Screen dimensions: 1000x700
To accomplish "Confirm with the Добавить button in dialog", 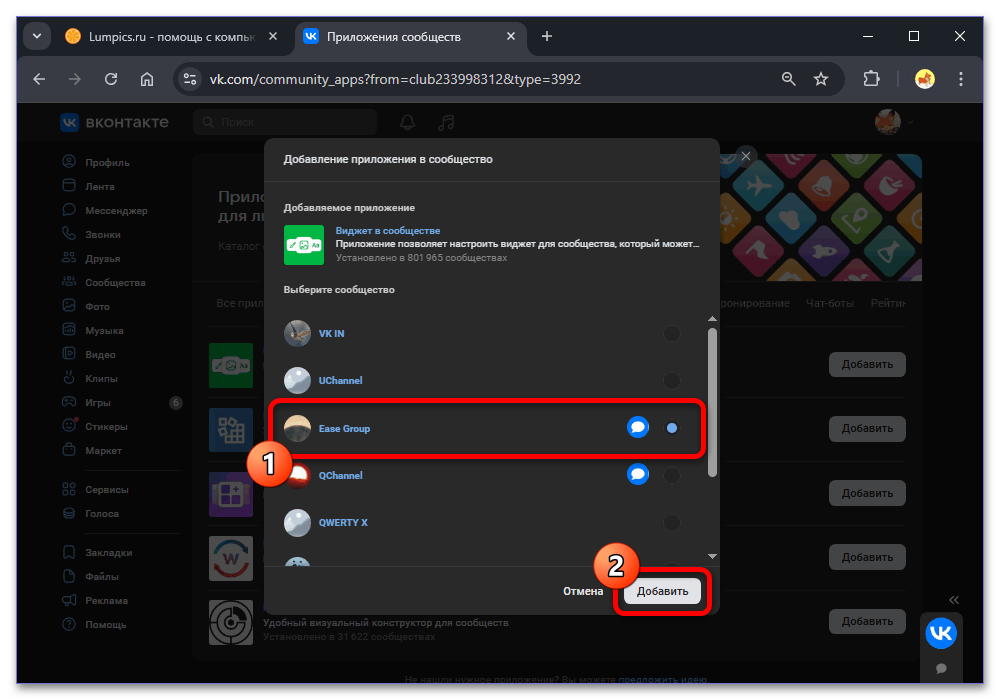I will pyautogui.click(x=663, y=592).
